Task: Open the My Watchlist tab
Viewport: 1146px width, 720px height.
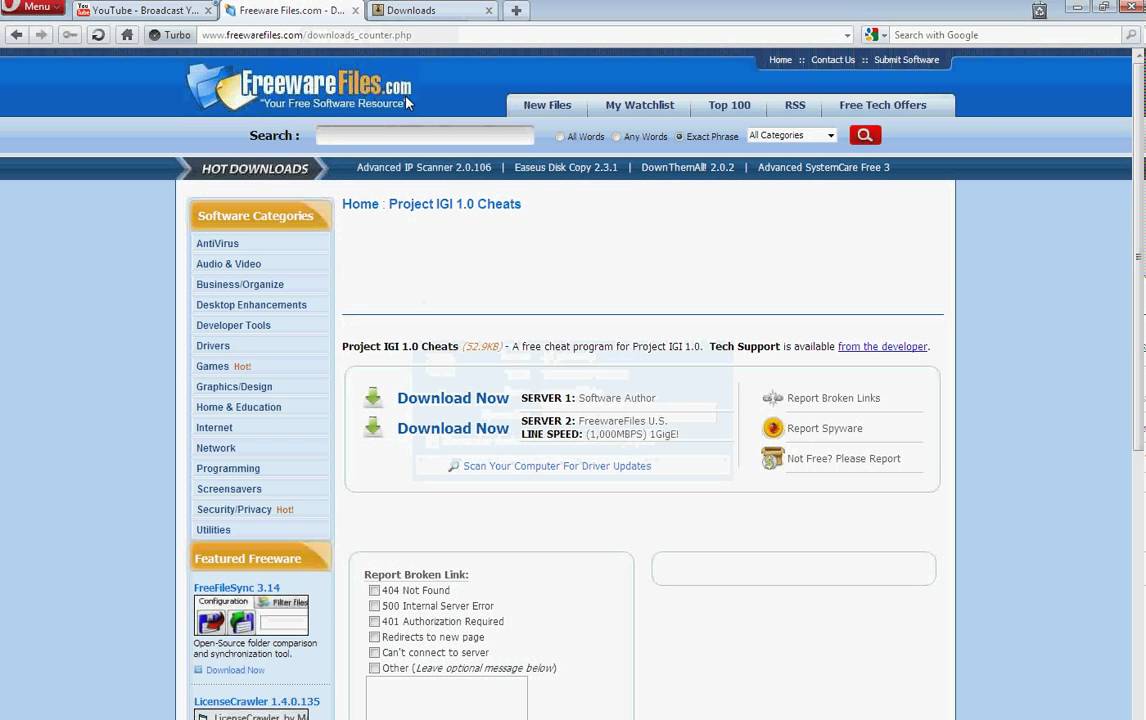Action: click(640, 105)
